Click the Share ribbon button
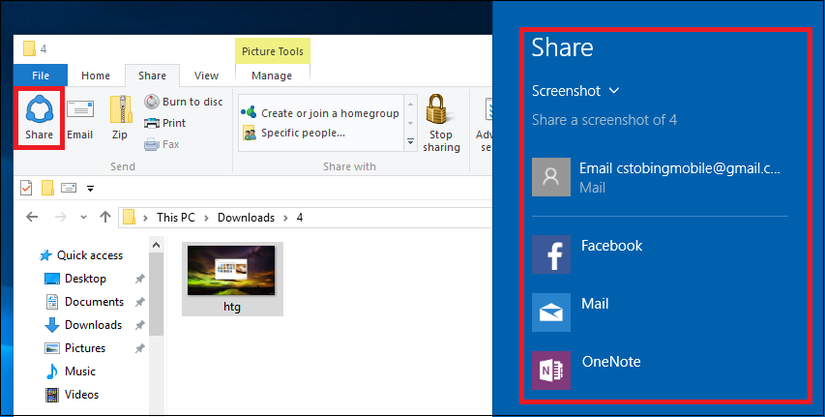Image resolution: width=825 pixels, height=417 pixels. coord(40,118)
